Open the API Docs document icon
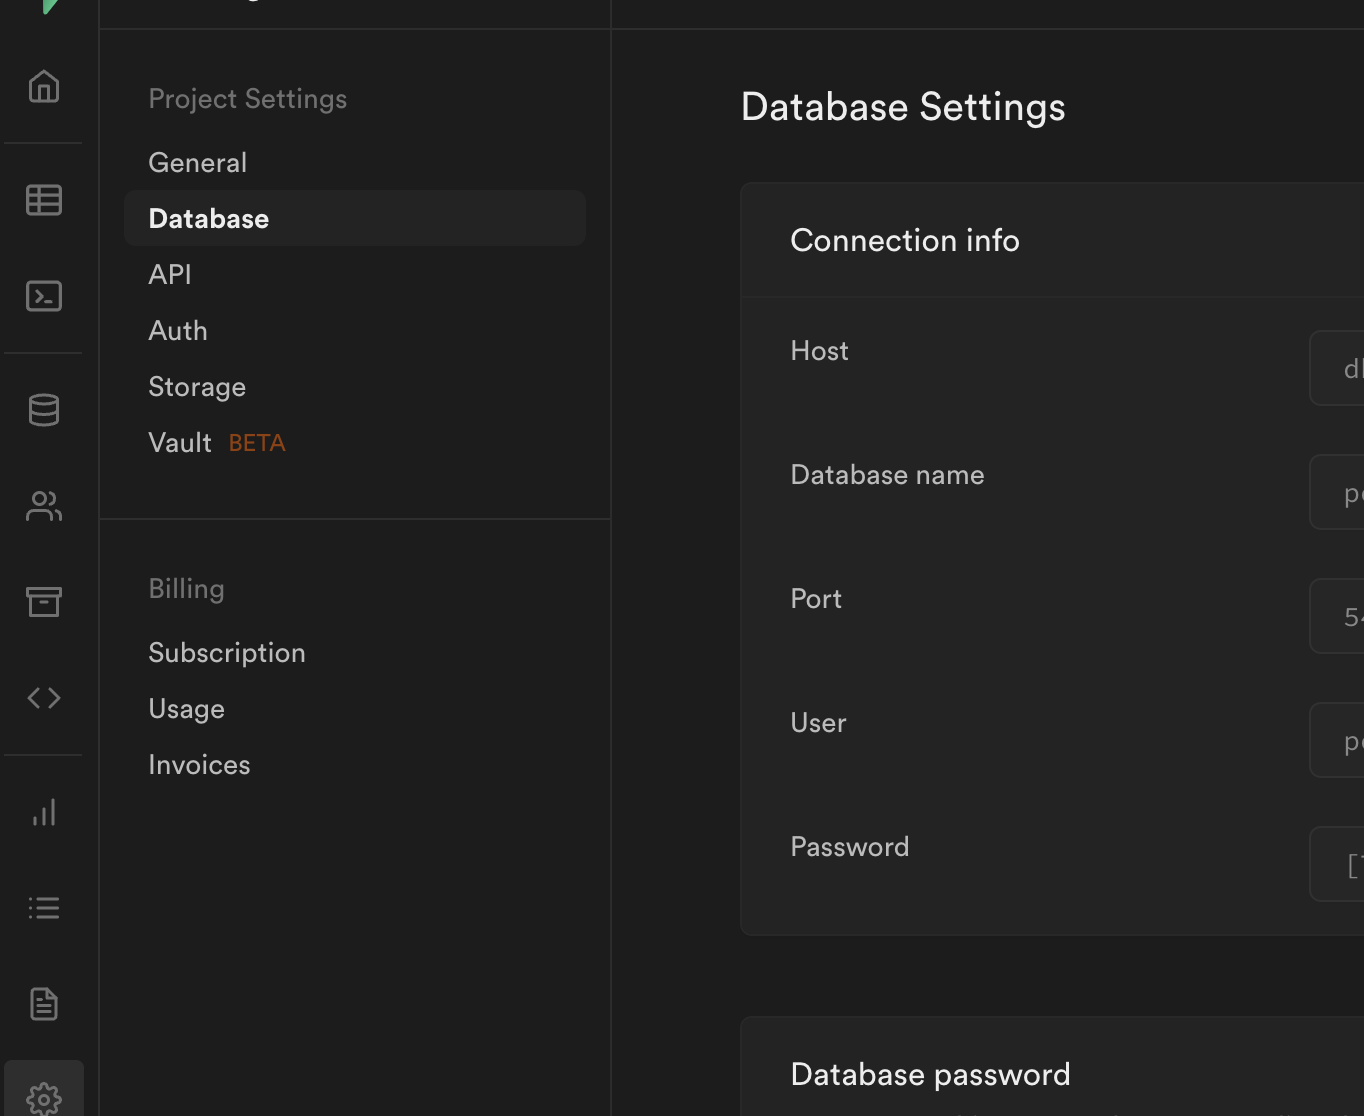This screenshot has height=1116, width=1364. tap(43, 1004)
